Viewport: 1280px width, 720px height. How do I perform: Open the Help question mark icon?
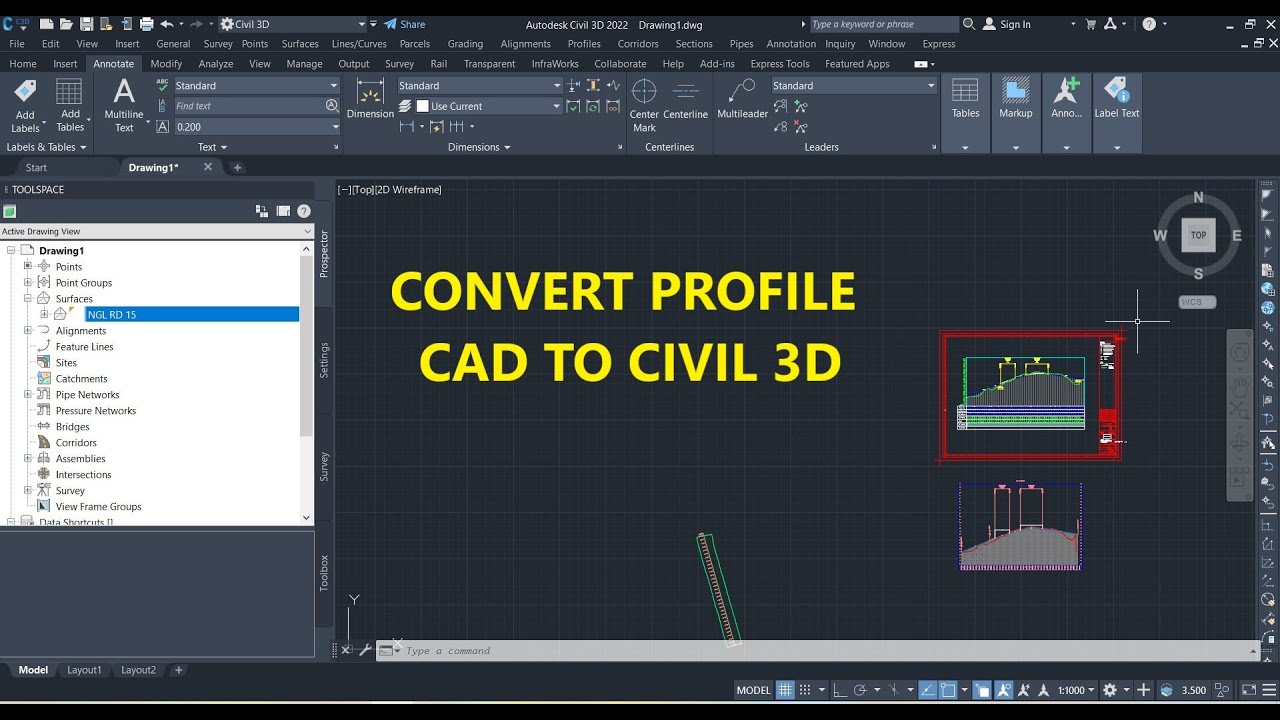point(1149,24)
